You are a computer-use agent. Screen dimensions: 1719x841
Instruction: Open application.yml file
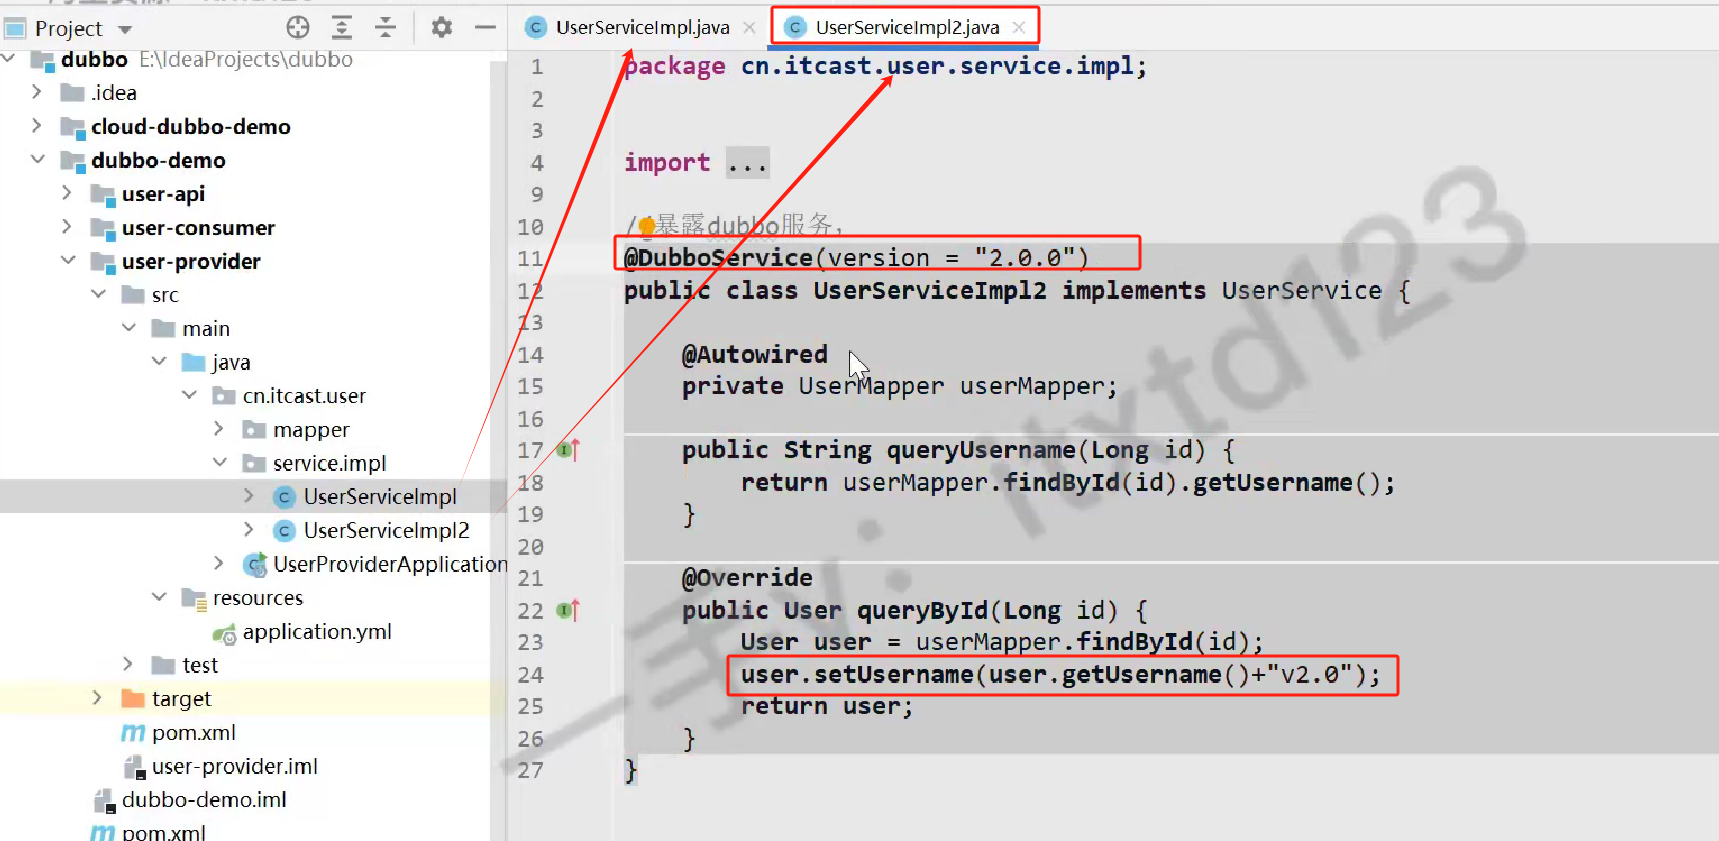[317, 632]
